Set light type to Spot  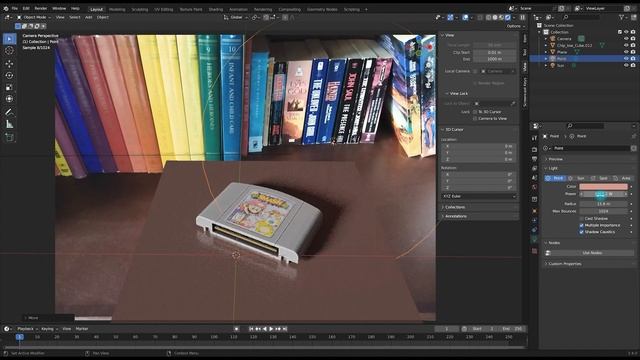tap(600, 178)
